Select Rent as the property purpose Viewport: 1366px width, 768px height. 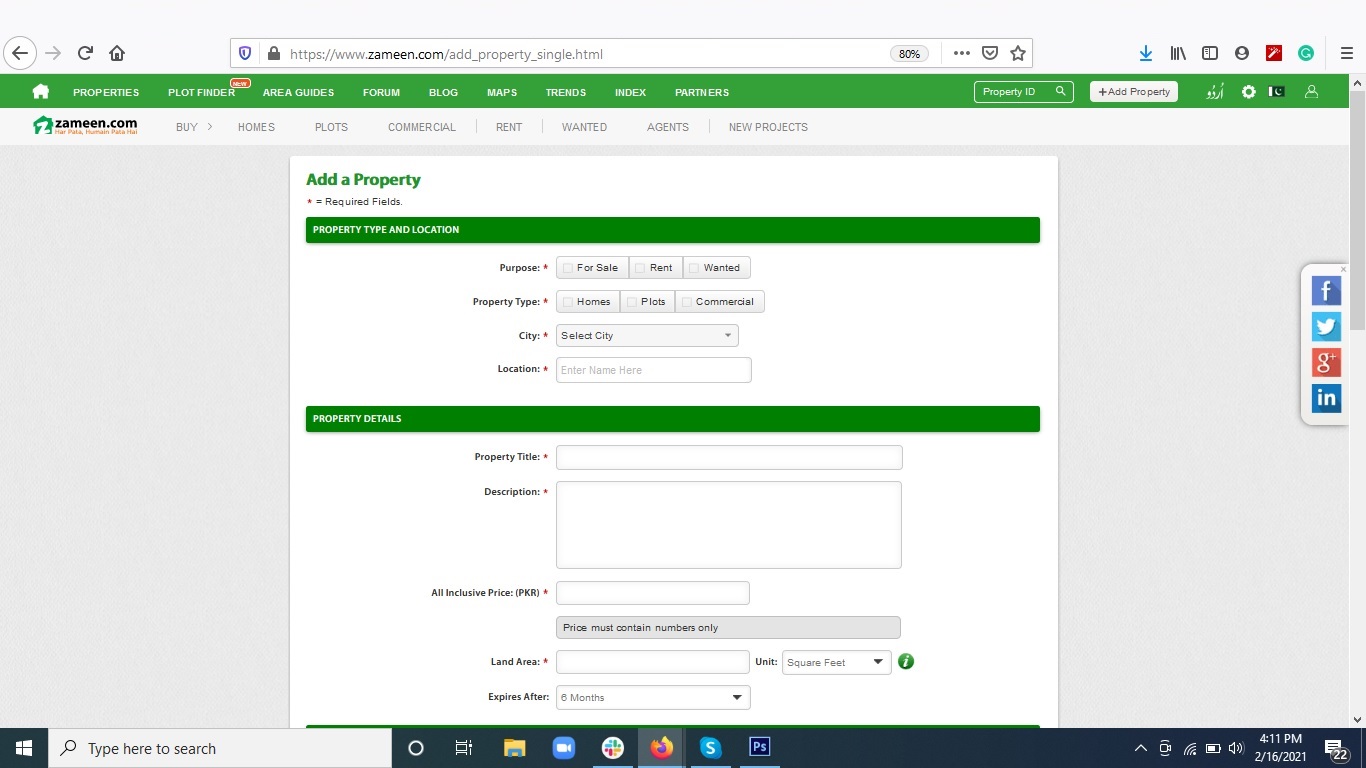pos(640,267)
